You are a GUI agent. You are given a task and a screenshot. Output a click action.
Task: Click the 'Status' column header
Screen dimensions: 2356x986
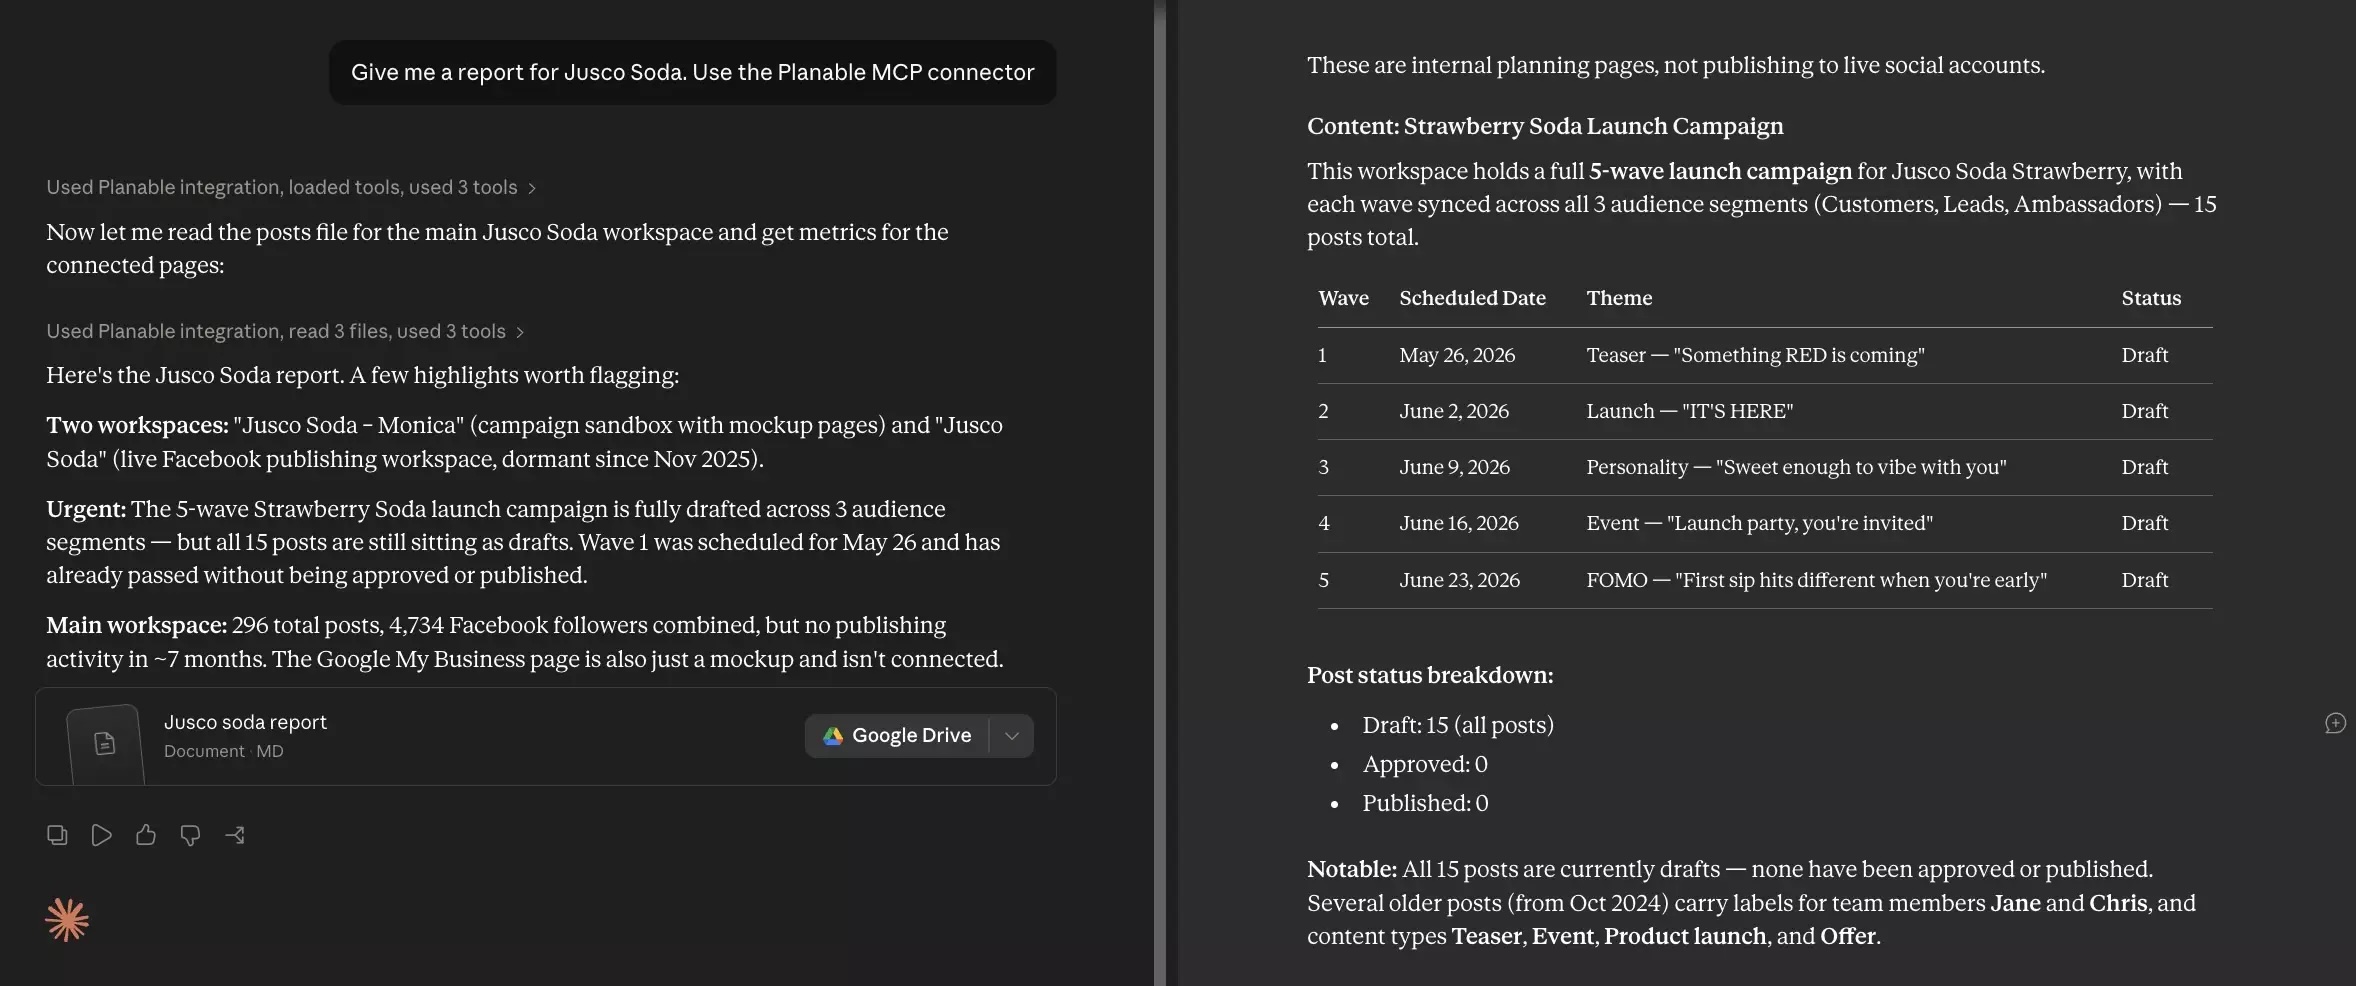point(2151,298)
